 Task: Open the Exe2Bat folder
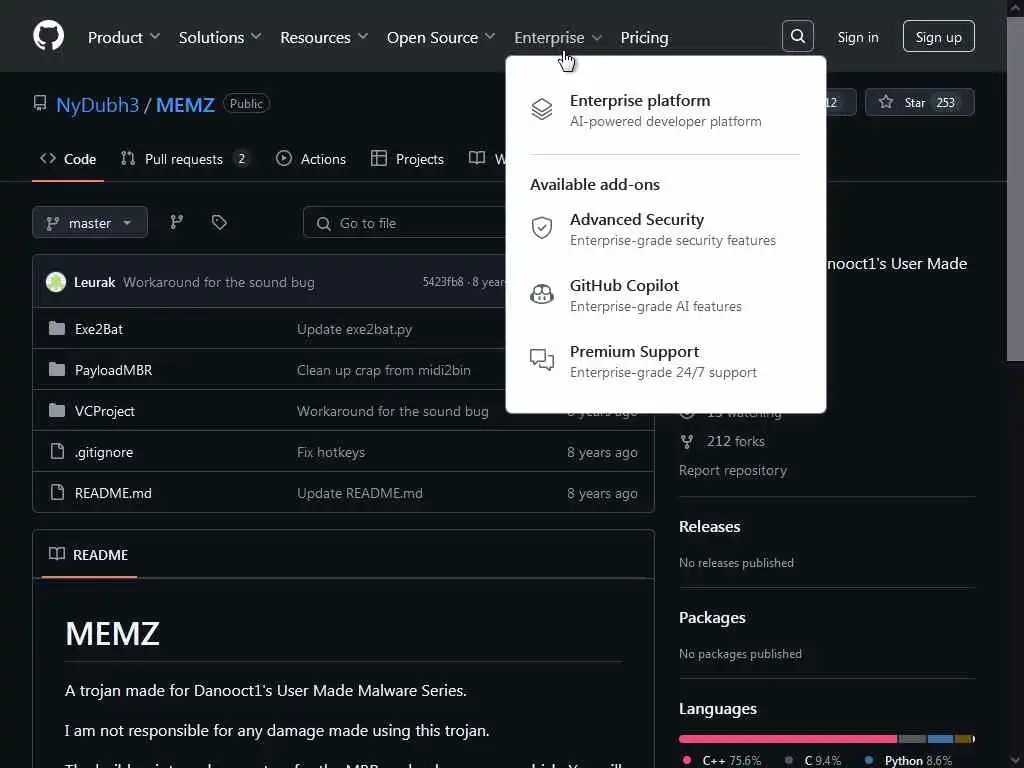[99, 329]
